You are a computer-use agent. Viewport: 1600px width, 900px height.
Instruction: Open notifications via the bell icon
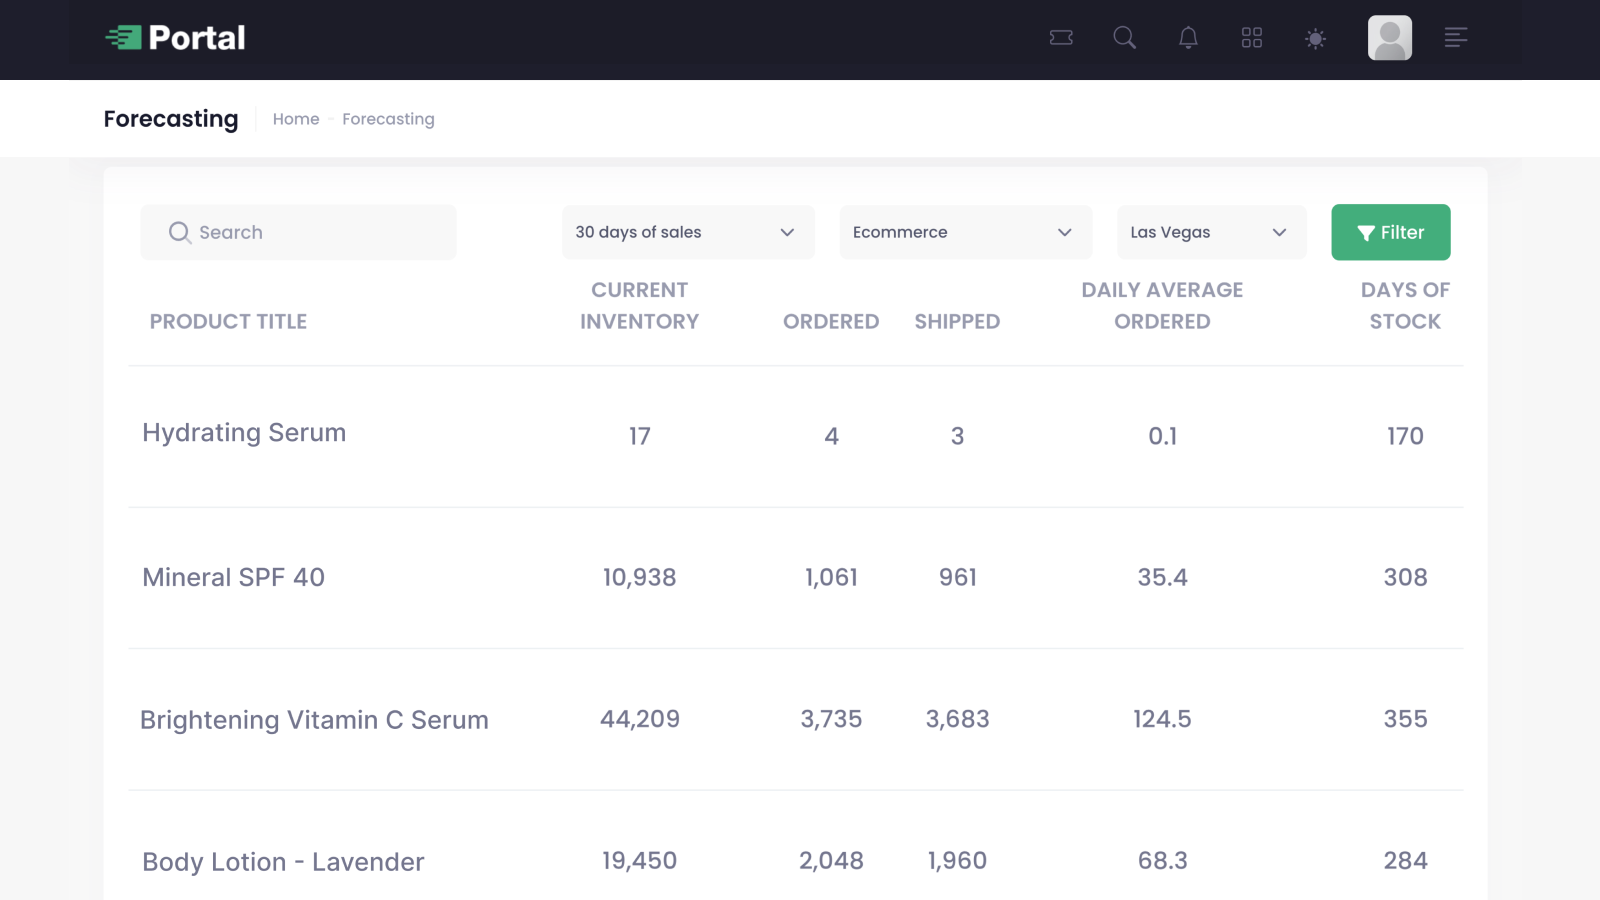[x=1188, y=37]
